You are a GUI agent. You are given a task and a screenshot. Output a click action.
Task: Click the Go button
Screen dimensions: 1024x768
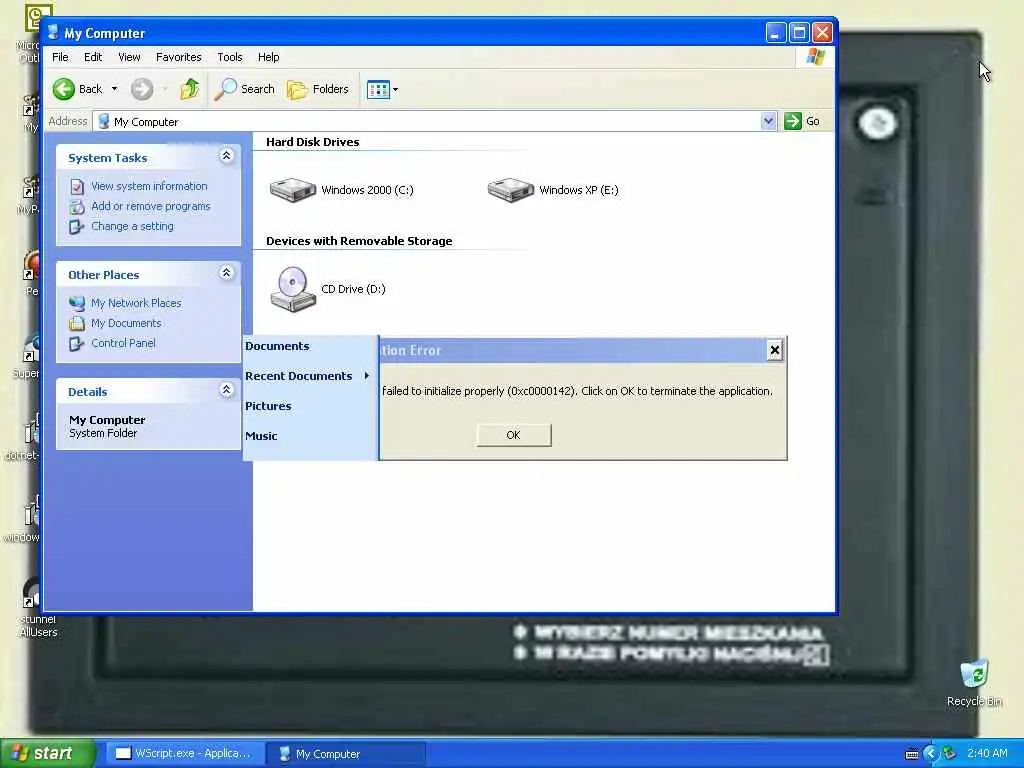(x=802, y=121)
